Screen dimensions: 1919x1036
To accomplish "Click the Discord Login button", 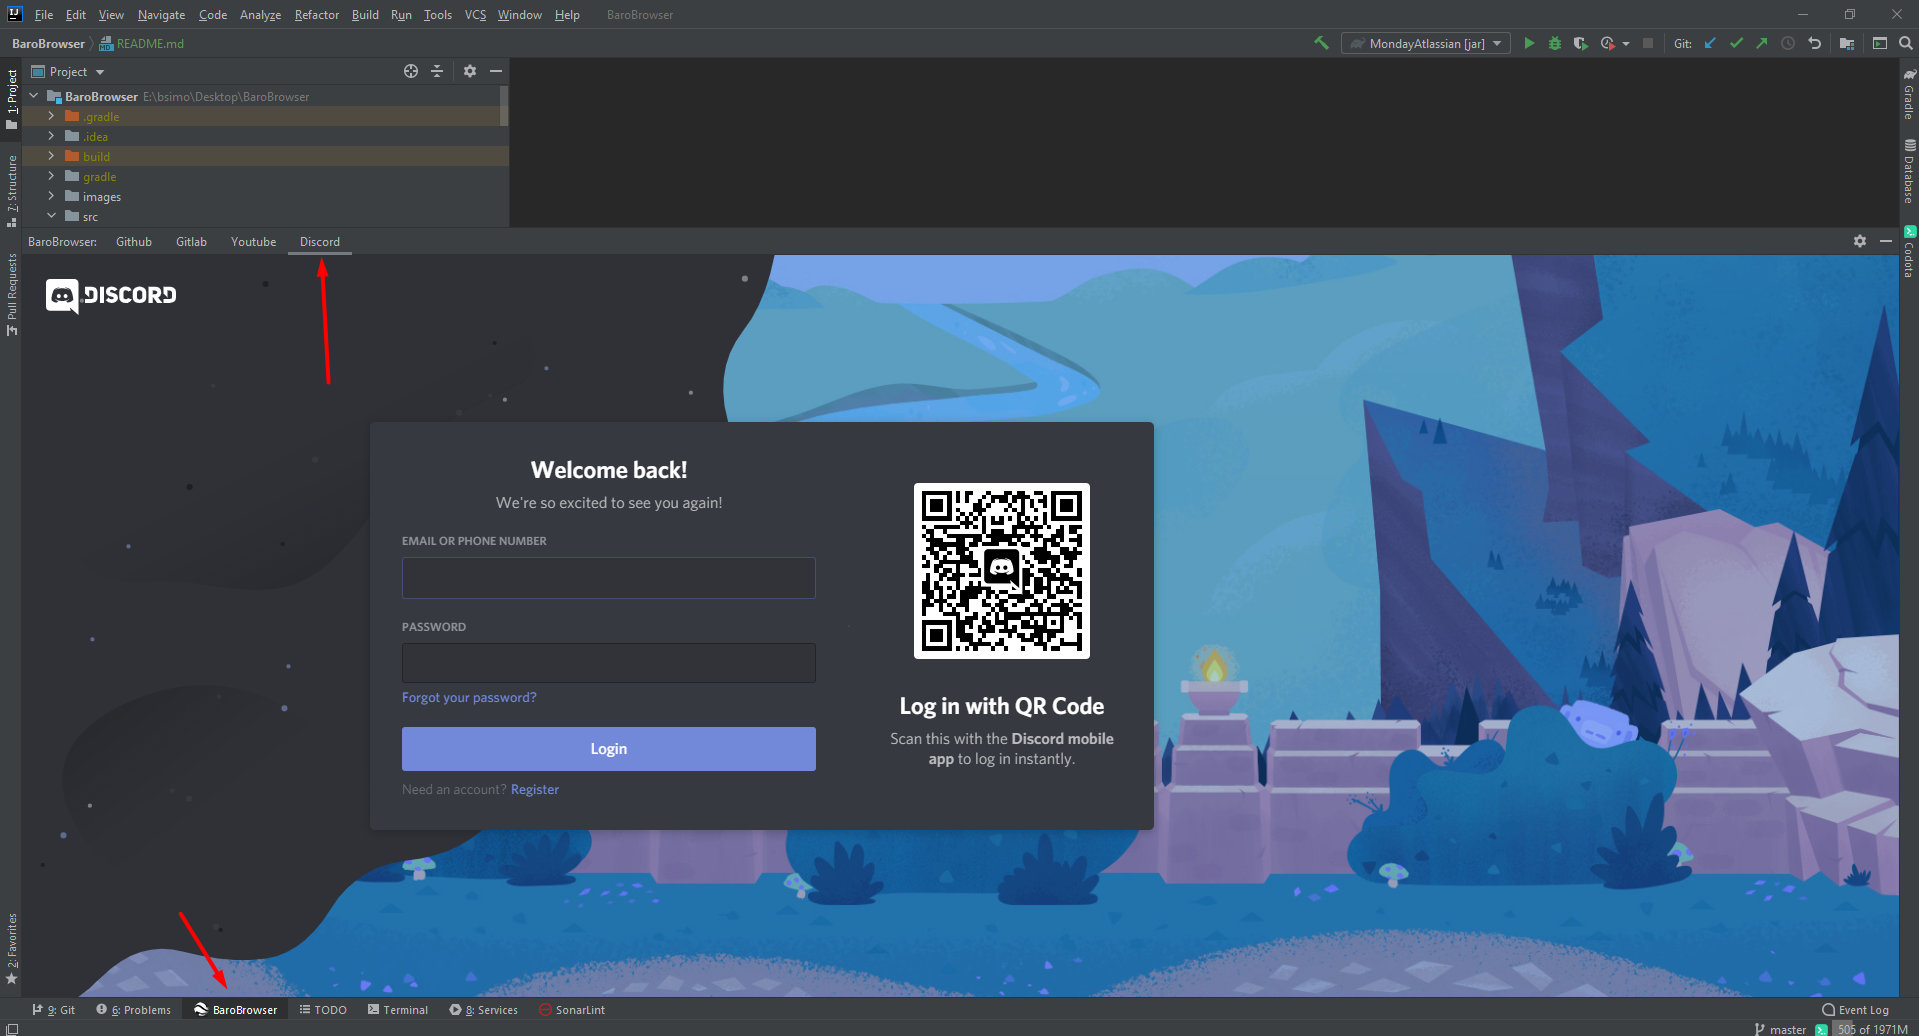I will [x=609, y=749].
